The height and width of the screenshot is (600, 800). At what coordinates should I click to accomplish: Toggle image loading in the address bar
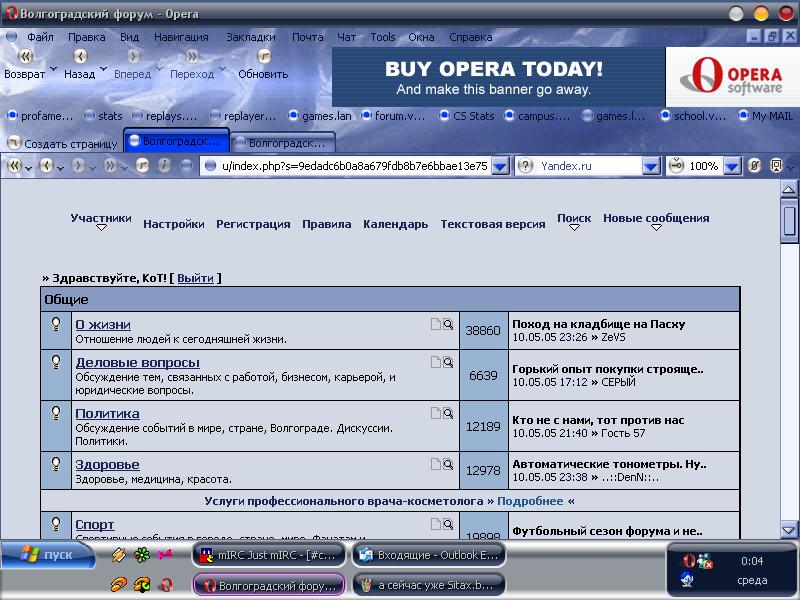click(x=755, y=166)
